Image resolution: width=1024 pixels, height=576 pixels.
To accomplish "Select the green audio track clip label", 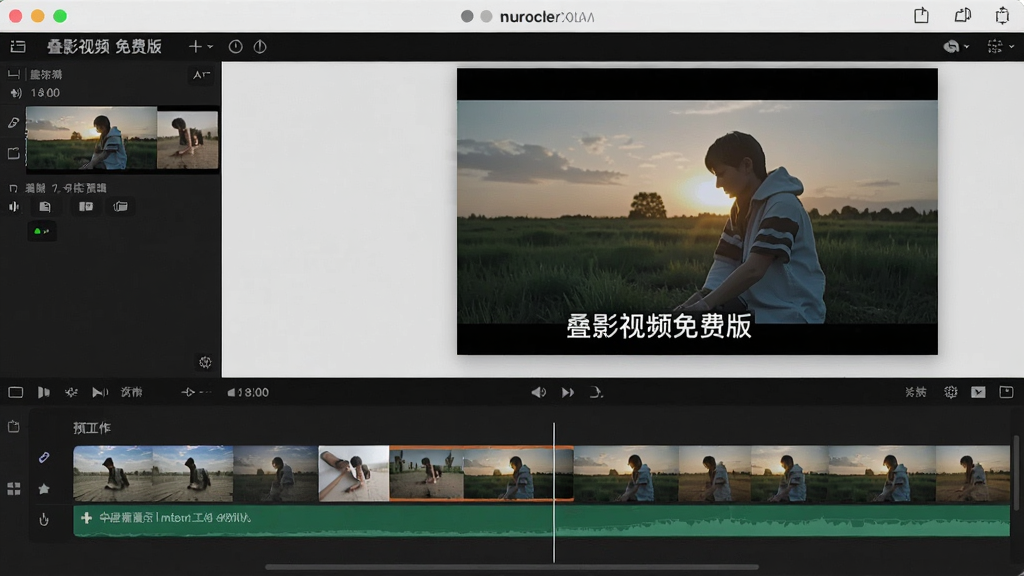I will click(174, 518).
